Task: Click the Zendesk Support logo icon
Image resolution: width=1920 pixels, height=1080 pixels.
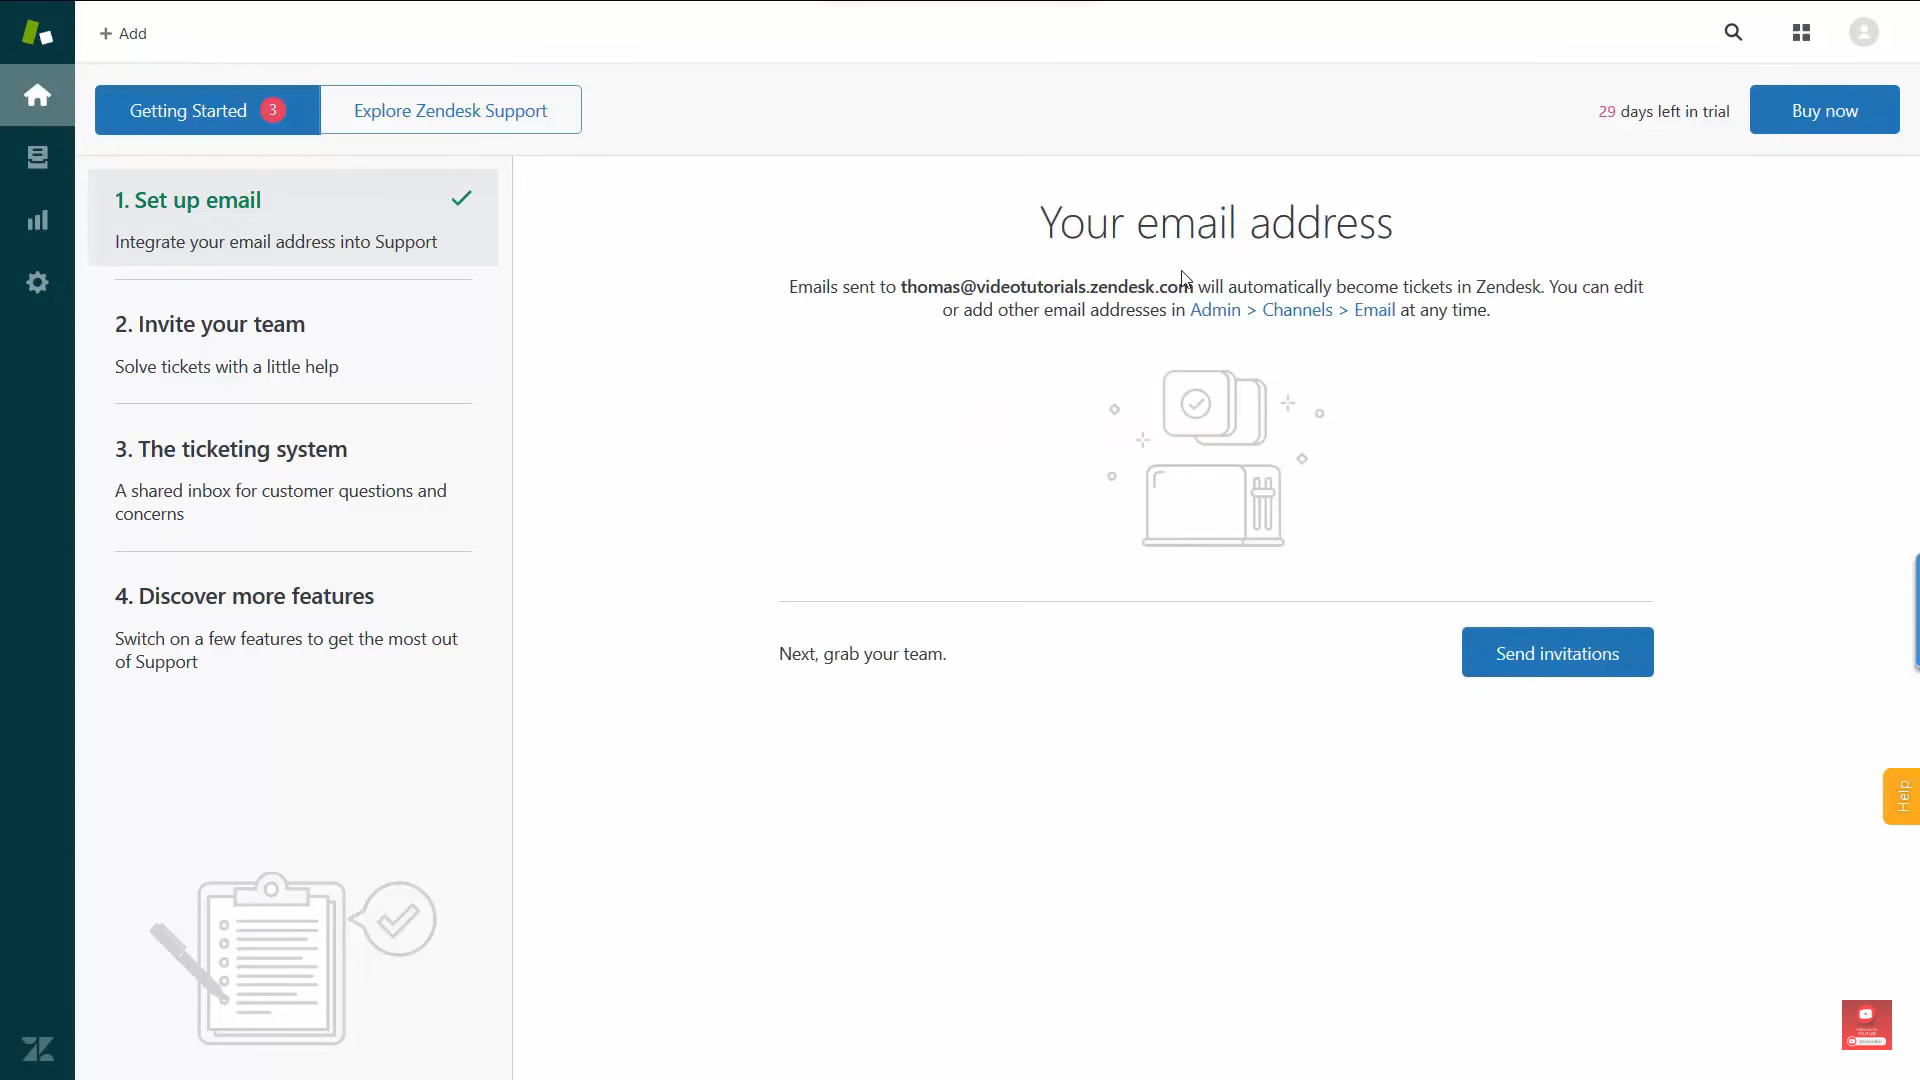Action: click(37, 32)
